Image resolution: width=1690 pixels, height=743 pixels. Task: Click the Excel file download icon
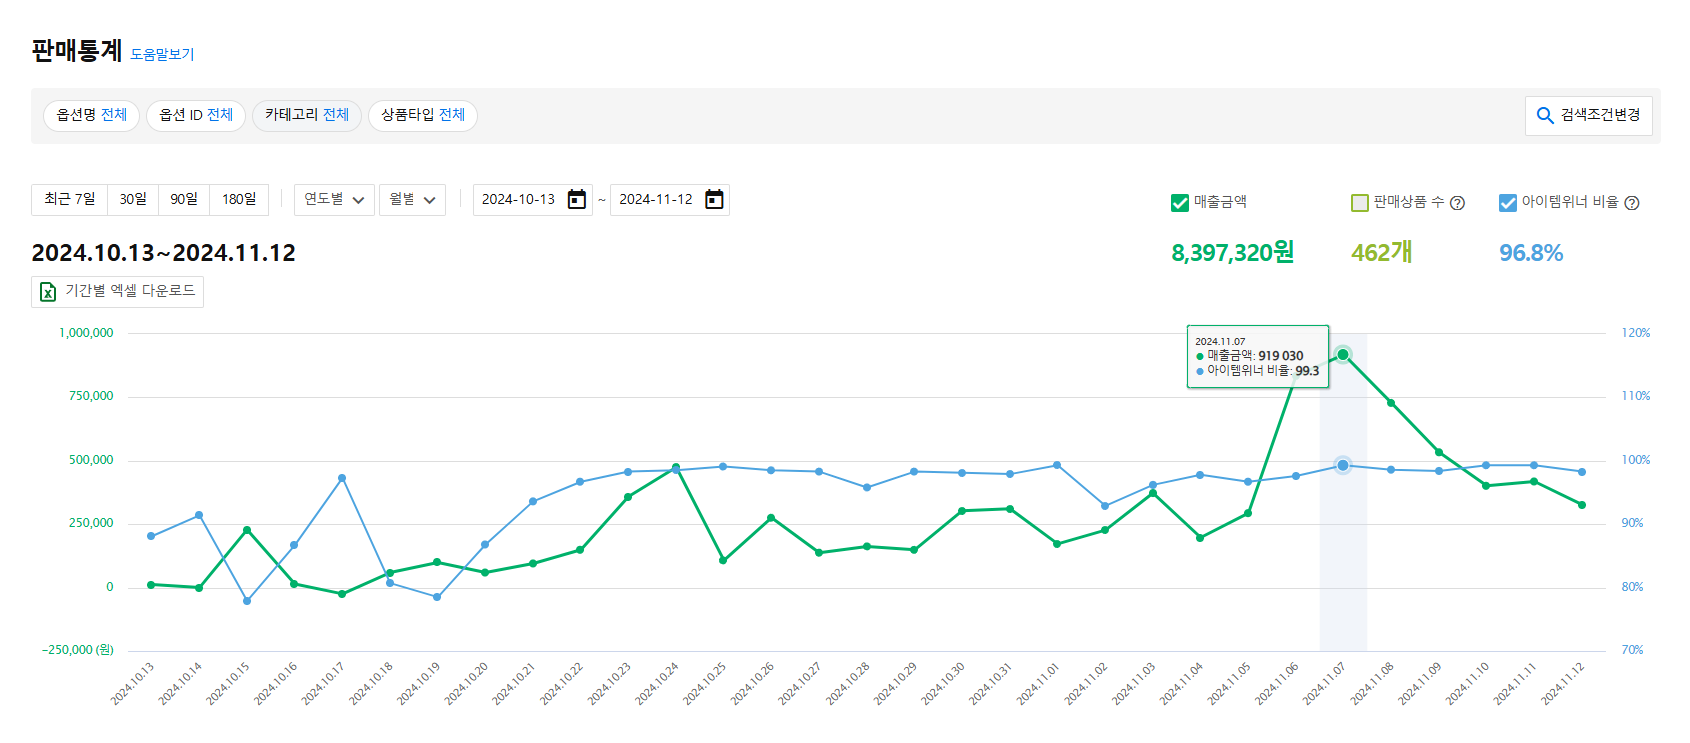coord(48,292)
